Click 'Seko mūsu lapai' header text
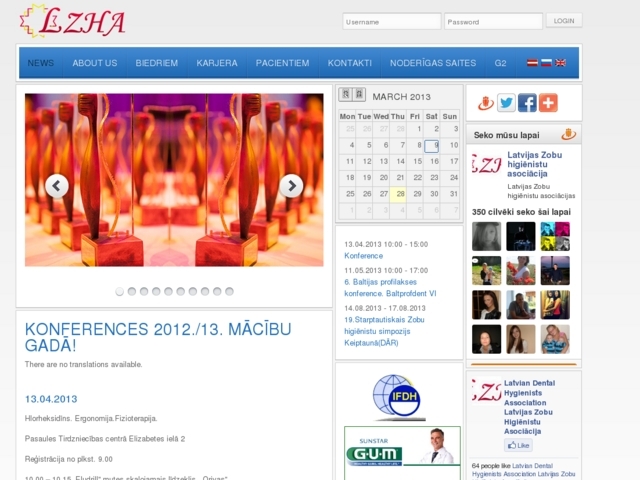This screenshot has width=640, height=480. [x=507, y=135]
